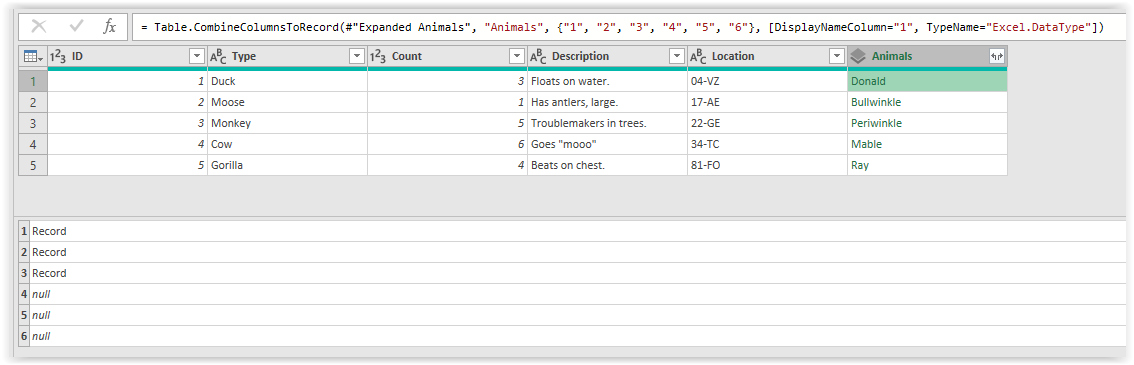Click the Duck cell in Type

(x=287, y=82)
